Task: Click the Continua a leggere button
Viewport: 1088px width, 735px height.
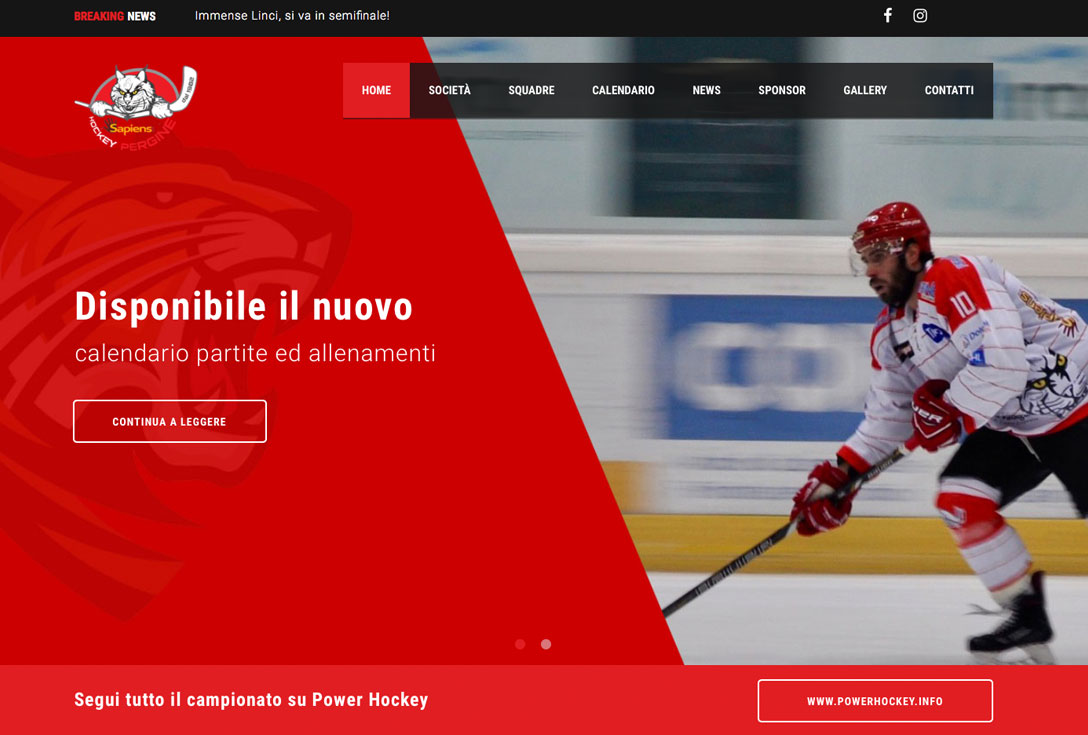Action: (170, 421)
